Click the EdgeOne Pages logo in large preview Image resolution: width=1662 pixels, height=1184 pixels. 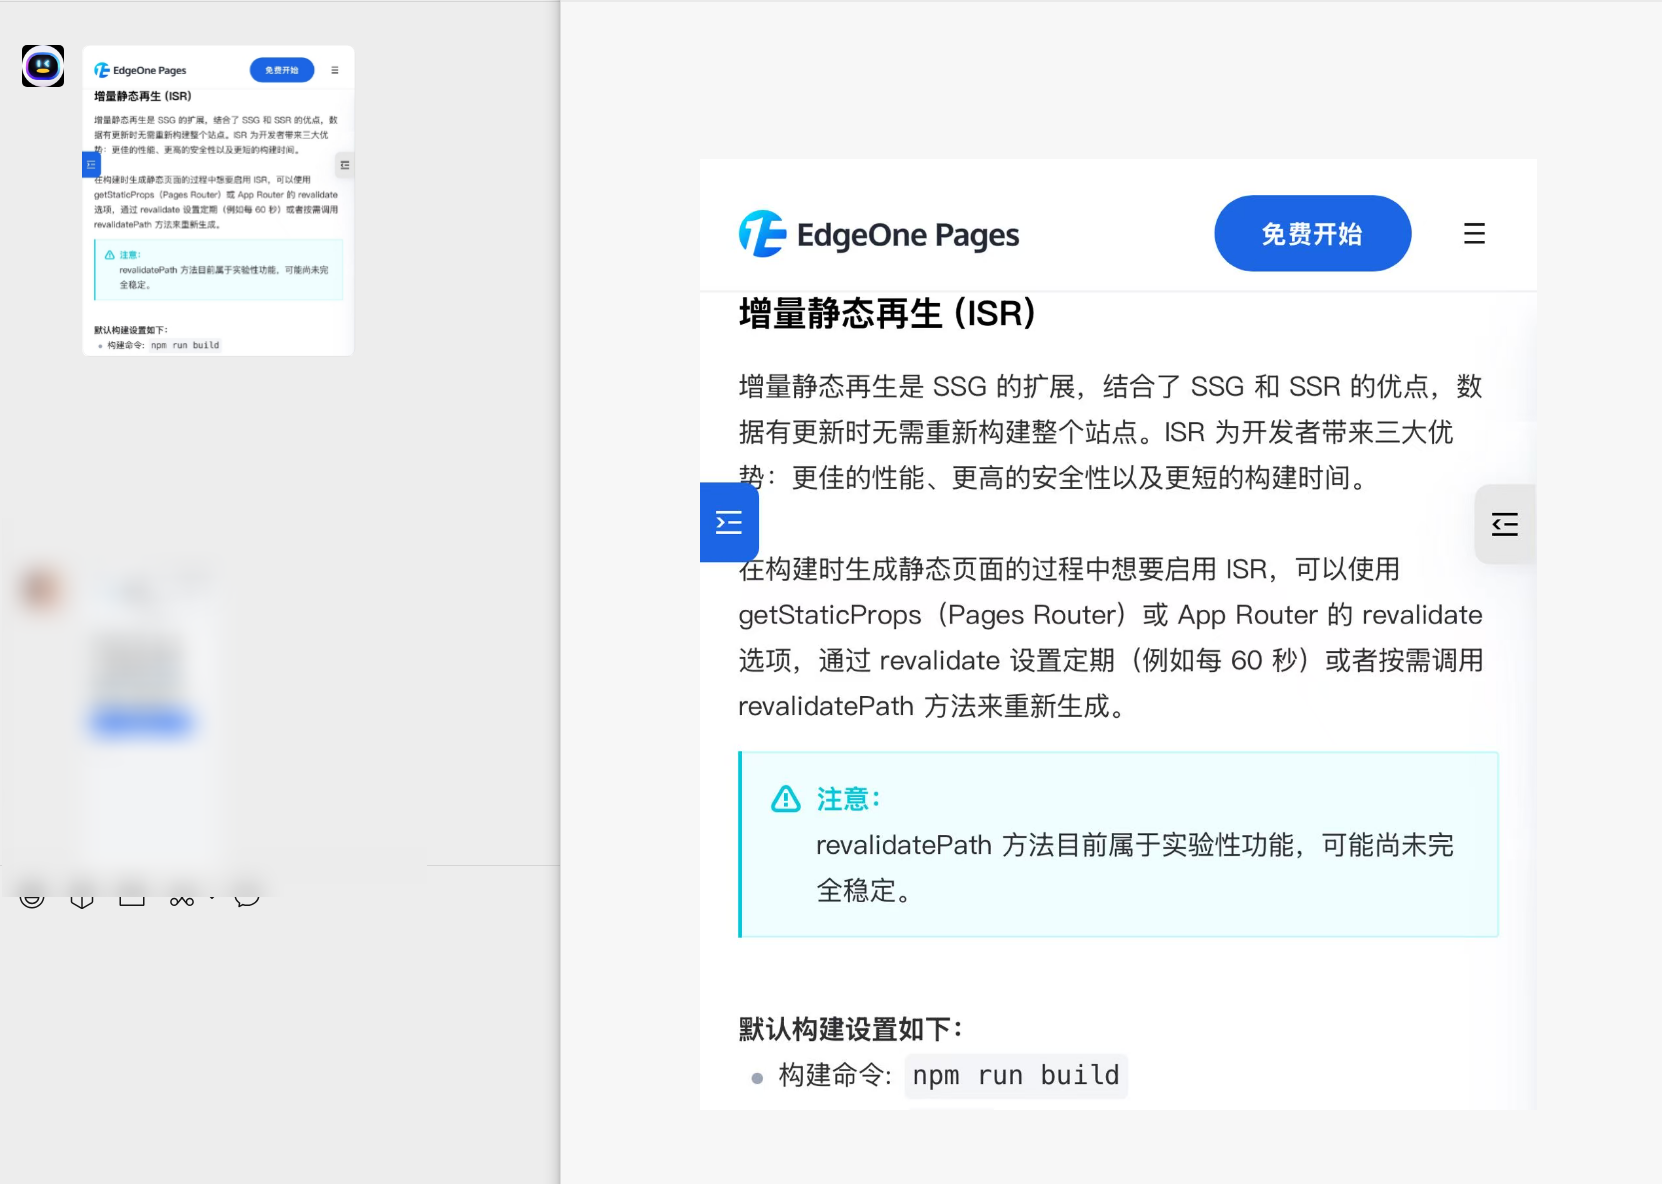click(x=878, y=234)
